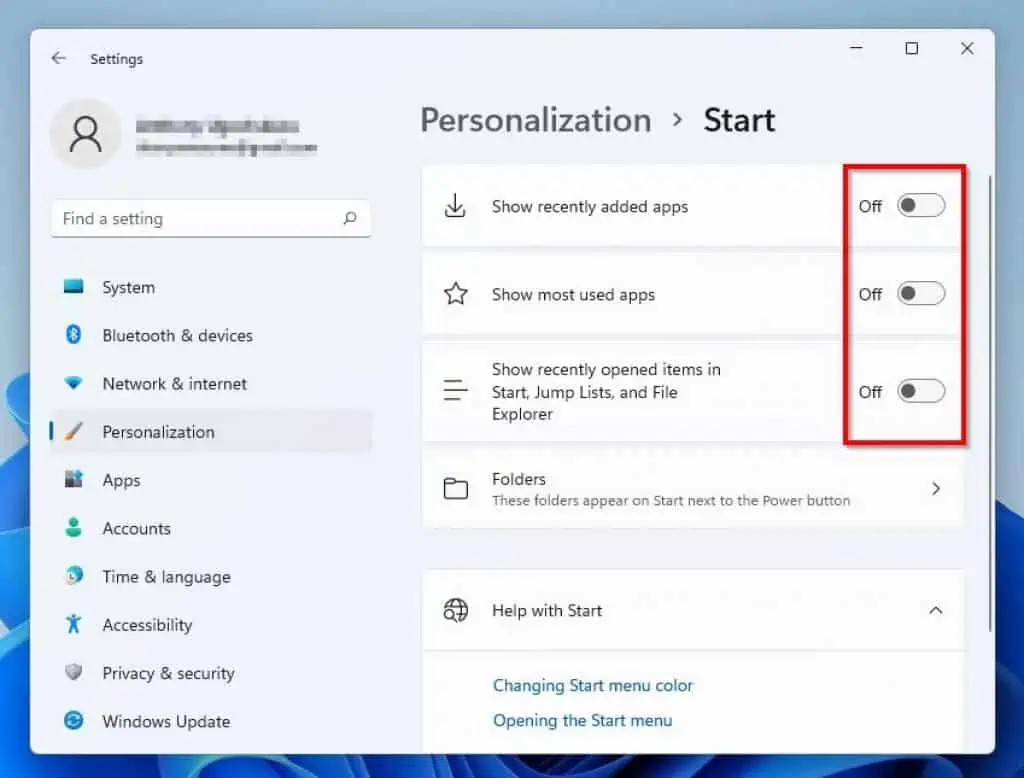Open Folders settings with chevron arrow
Image resolution: width=1024 pixels, height=778 pixels.
click(935, 489)
